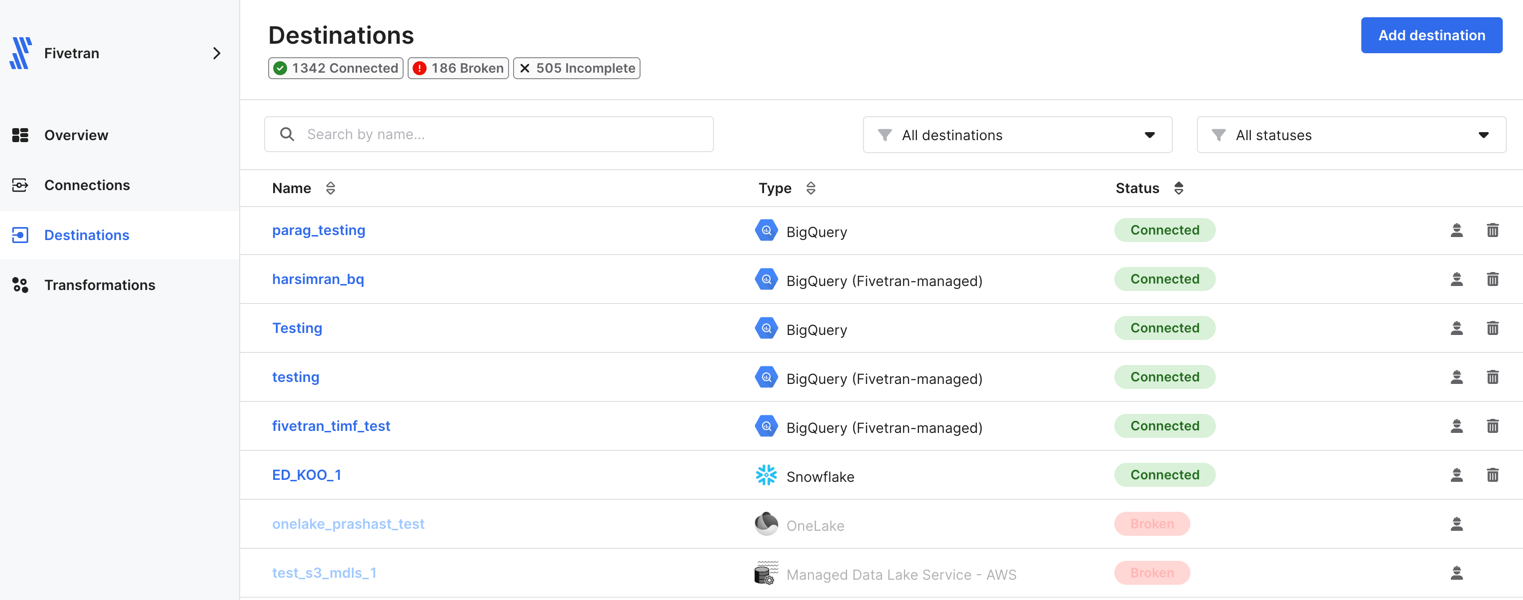Viewport: 1523px width, 600px height.
Task: Open the Overview page
Action: (x=76, y=135)
